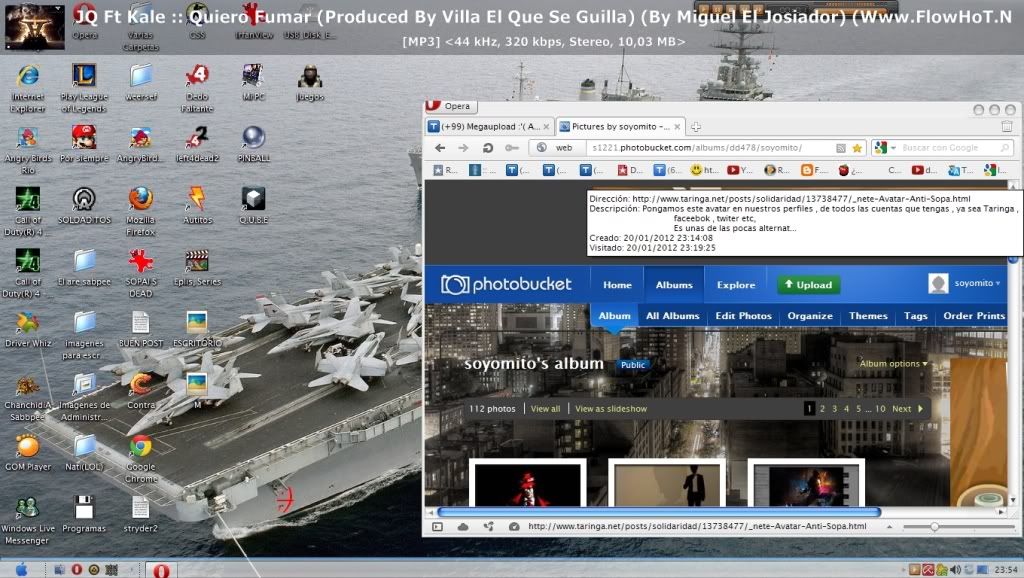Open the Photobucket Home menu
The height and width of the screenshot is (578, 1024).
coord(617,285)
